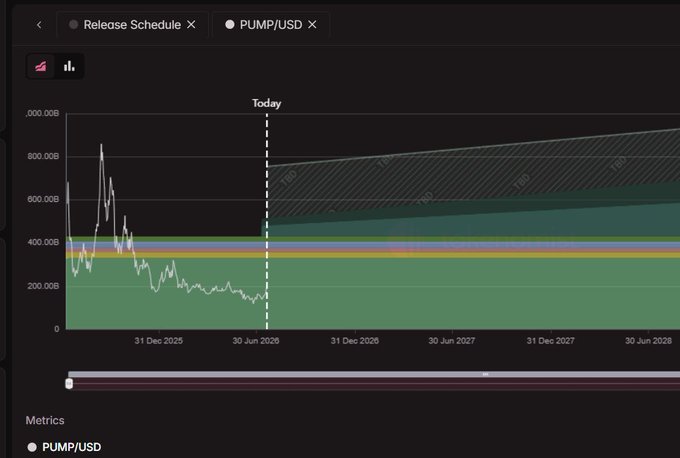Click the Metrics heading

tap(45, 420)
